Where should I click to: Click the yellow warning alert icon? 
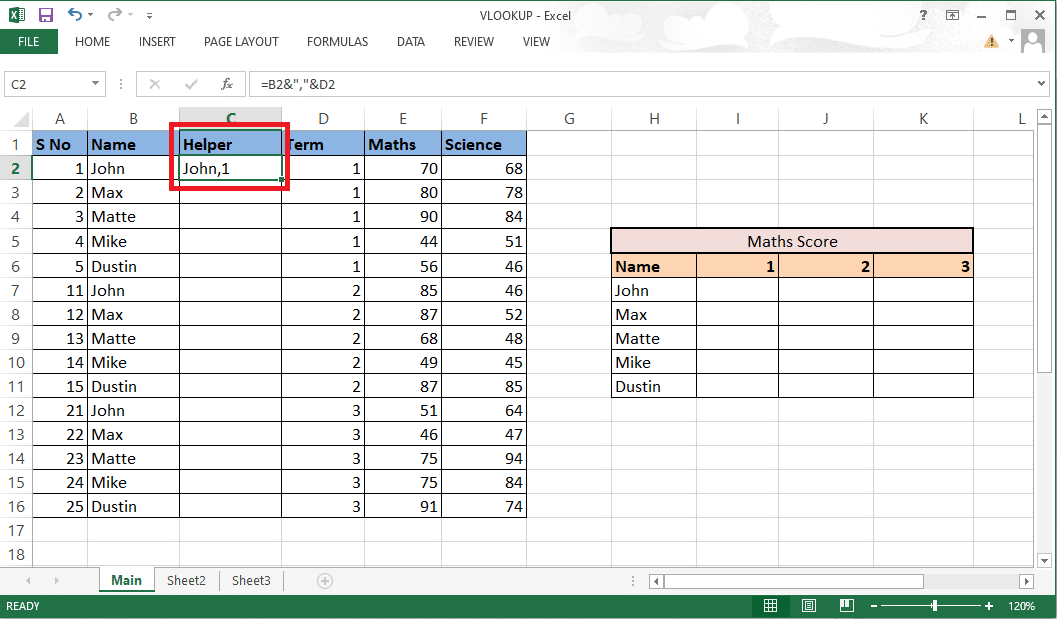(991, 42)
